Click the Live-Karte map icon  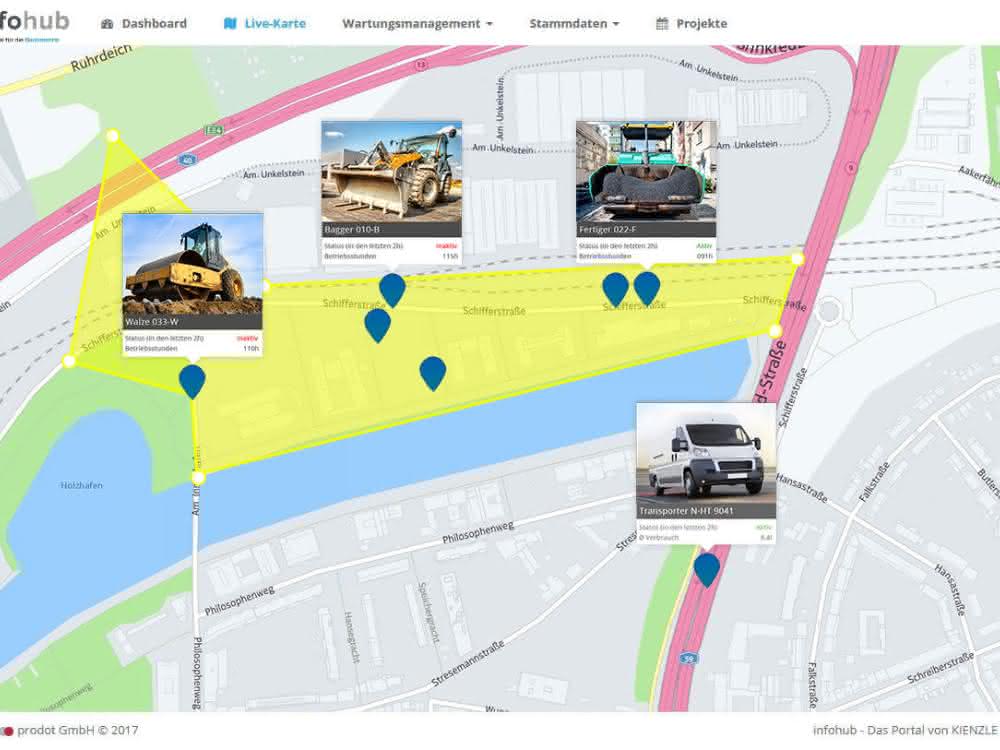230,24
